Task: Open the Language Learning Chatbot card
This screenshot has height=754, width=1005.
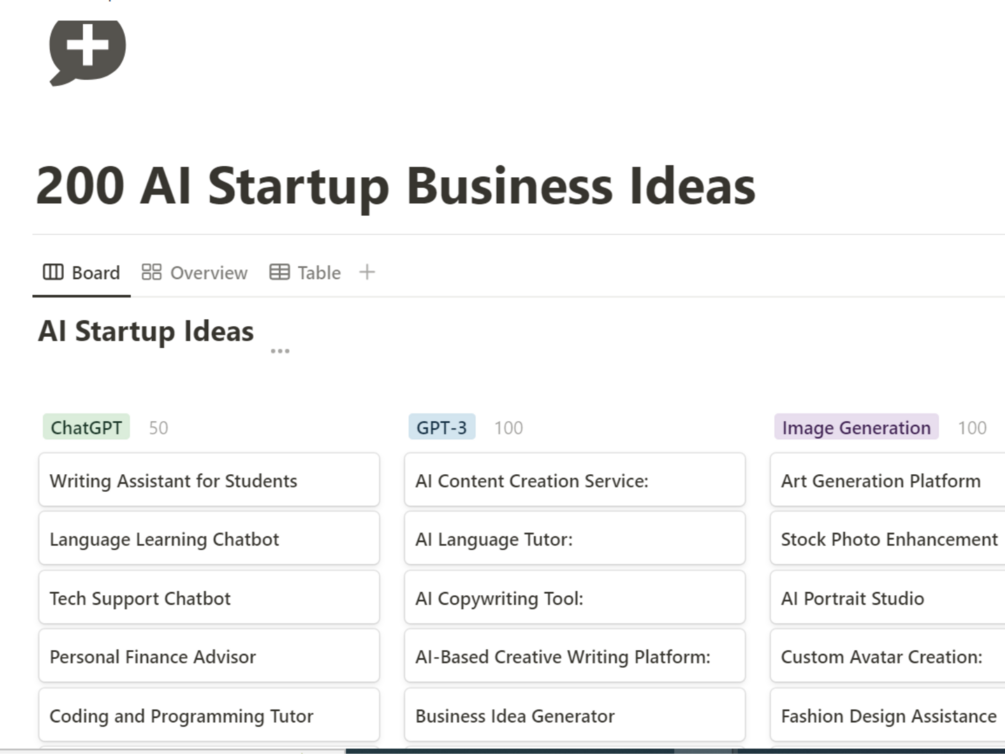Action: 209,539
